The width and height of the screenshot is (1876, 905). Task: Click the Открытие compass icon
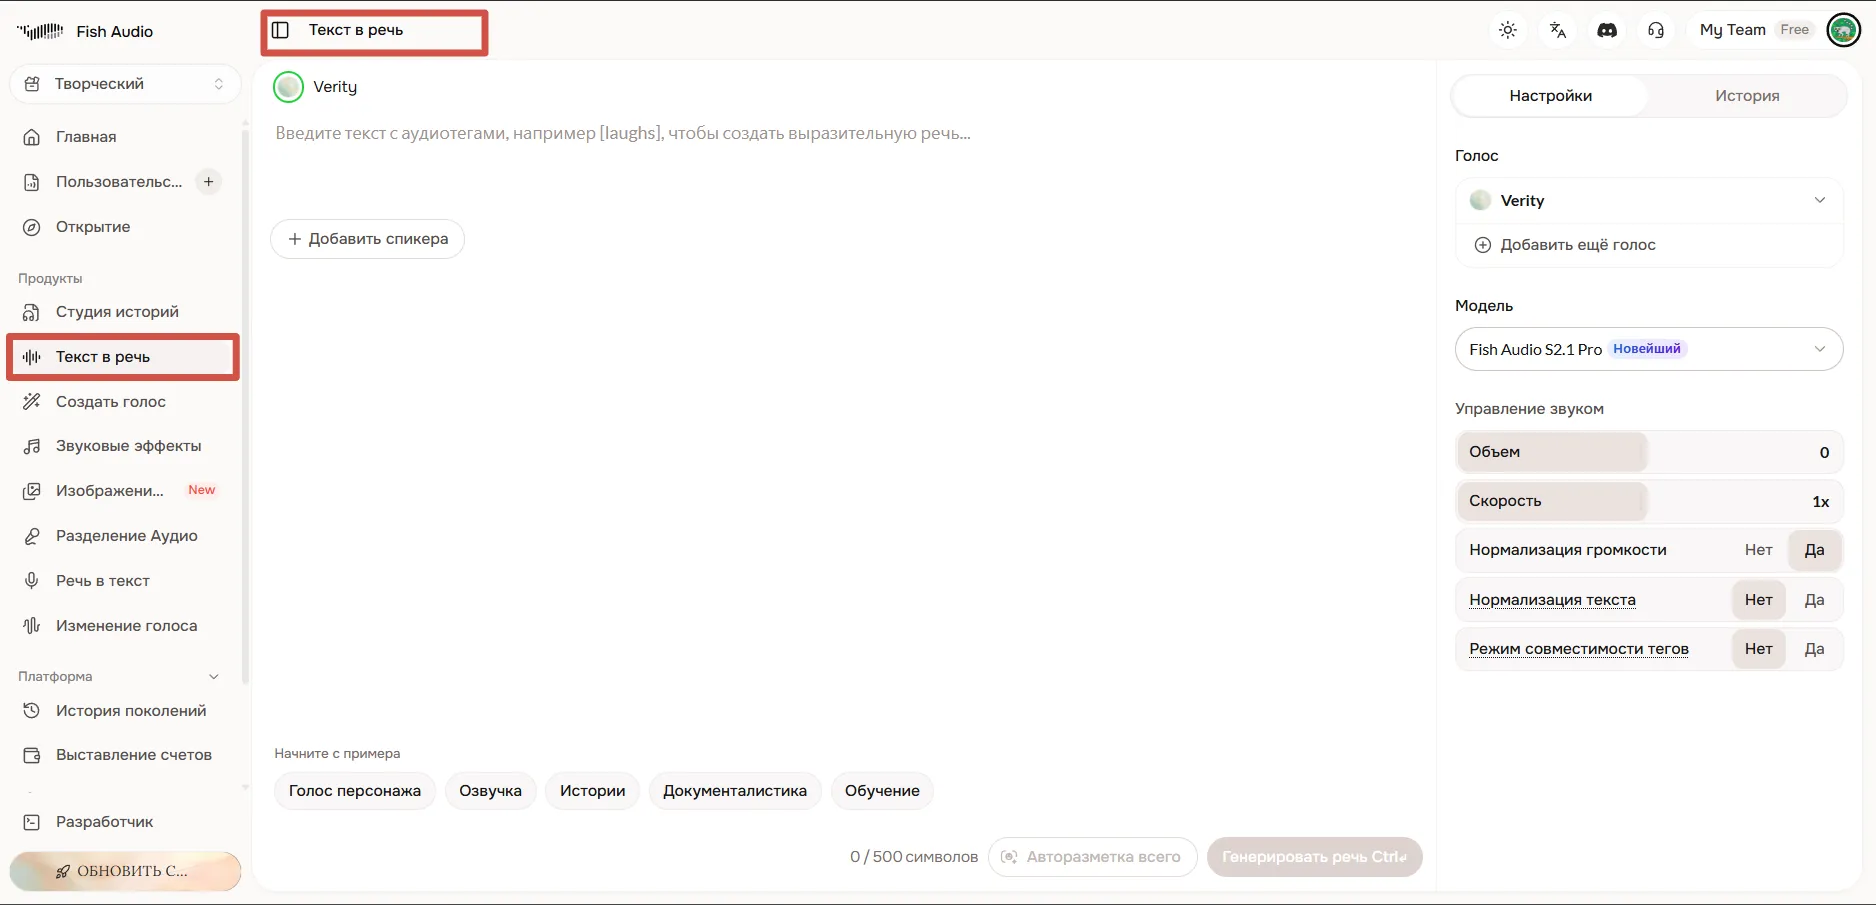coord(32,227)
